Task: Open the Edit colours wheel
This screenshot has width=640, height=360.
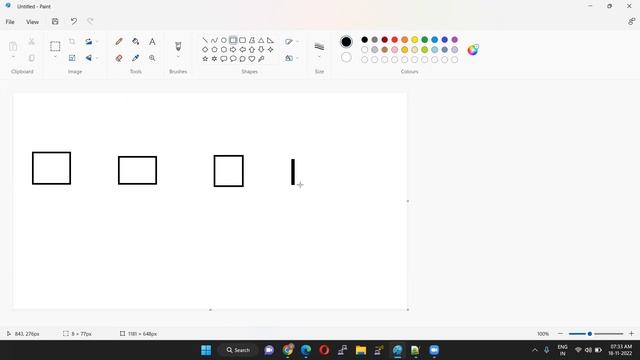Action: (473, 50)
